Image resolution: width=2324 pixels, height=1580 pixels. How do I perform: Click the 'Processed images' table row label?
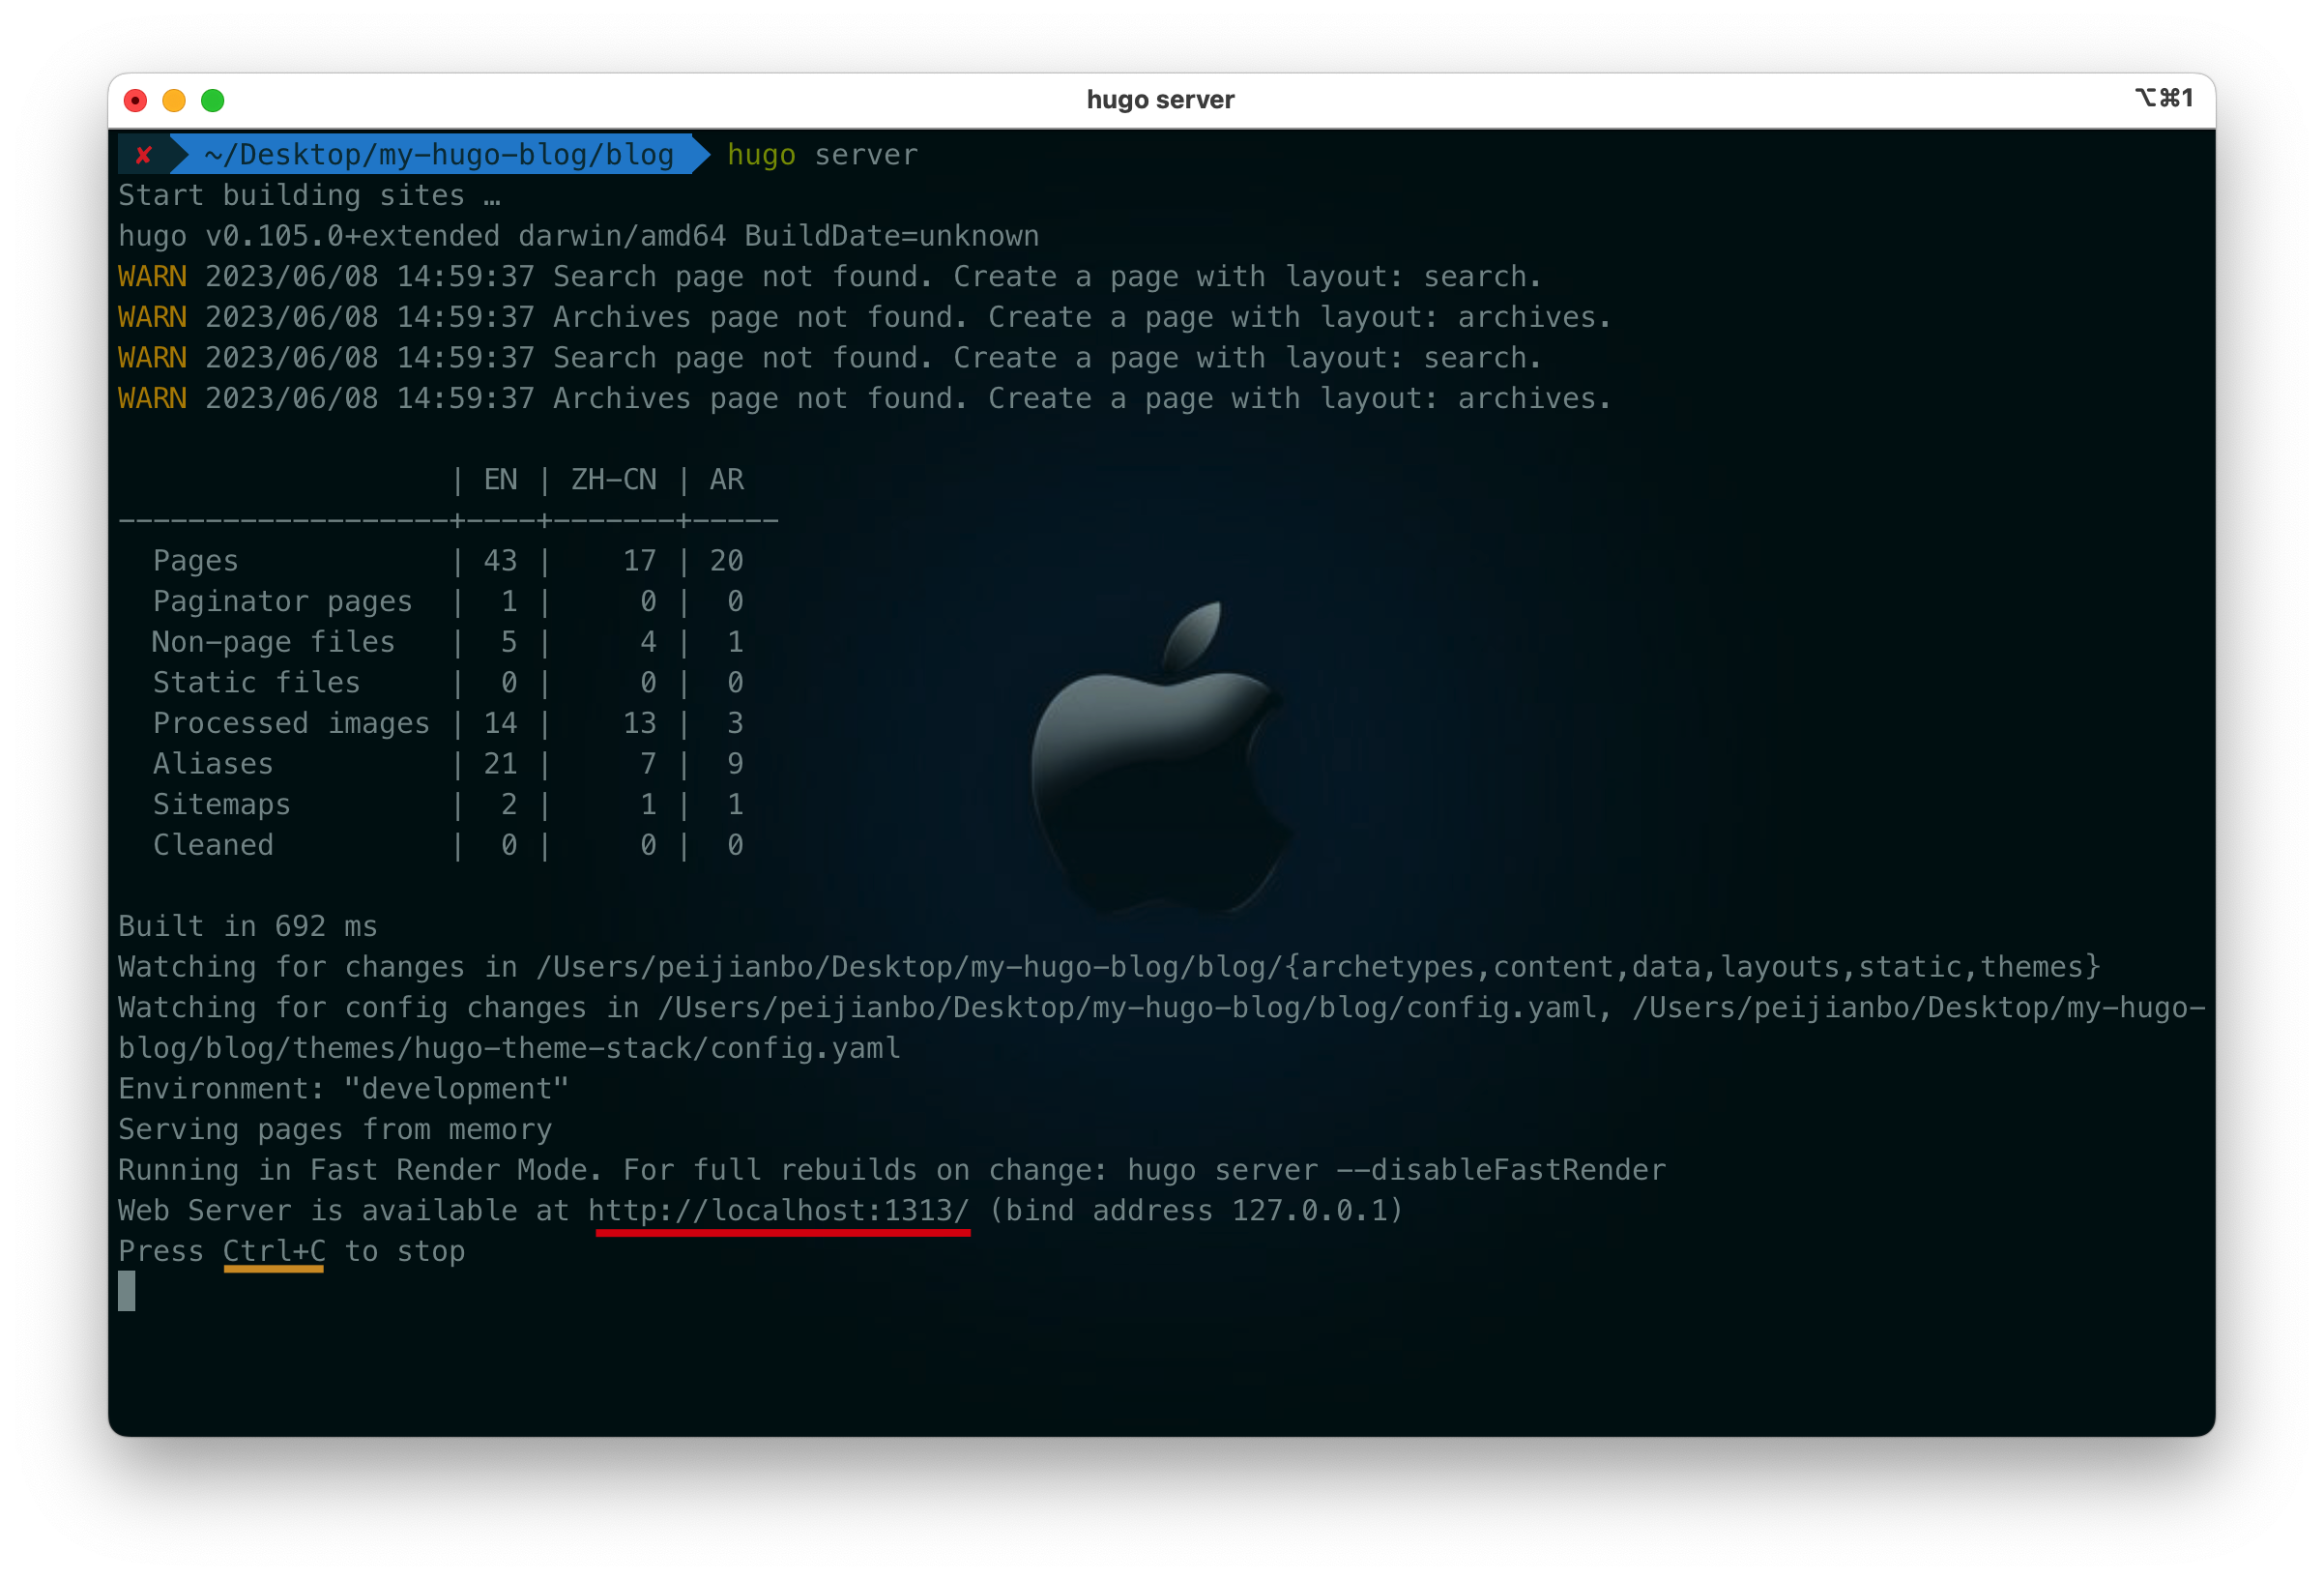(291, 723)
